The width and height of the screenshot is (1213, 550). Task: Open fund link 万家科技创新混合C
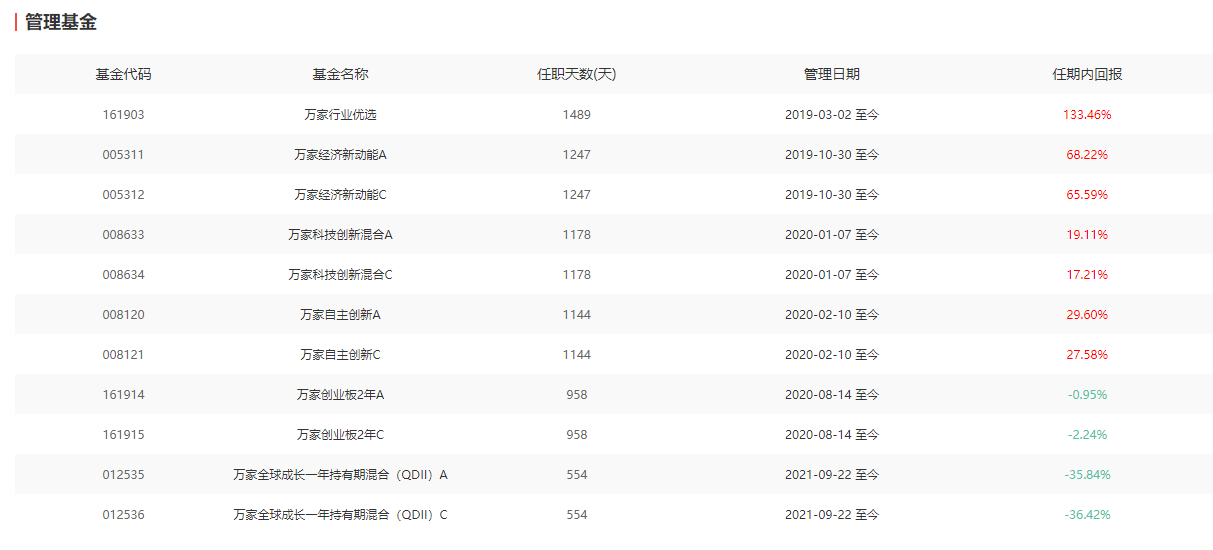pos(340,275)
